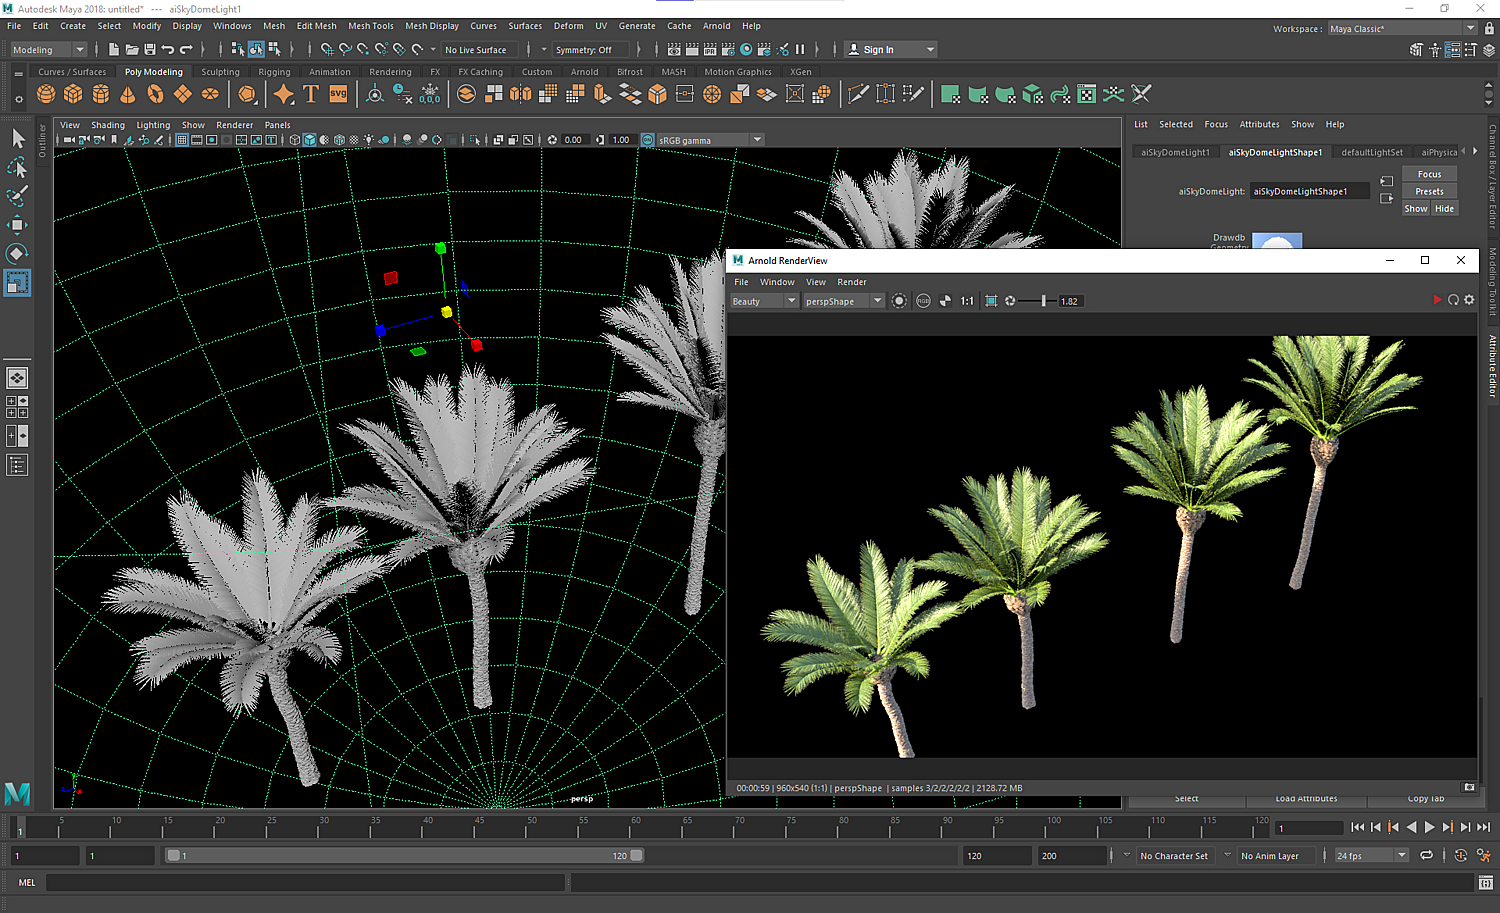Open the 24 fps frame rate dropdown
1500x913 pixels.
(x=1371, y=855)
